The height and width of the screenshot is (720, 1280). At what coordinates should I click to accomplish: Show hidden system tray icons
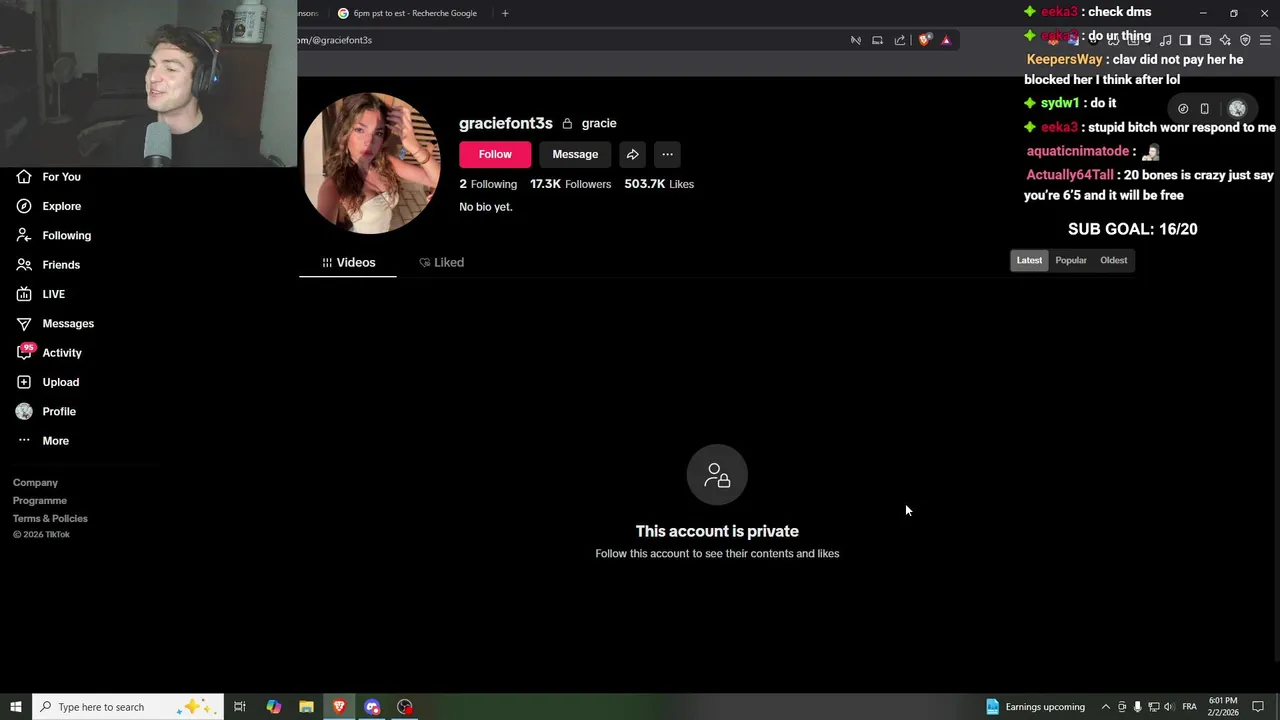[x=1105, y=707]
